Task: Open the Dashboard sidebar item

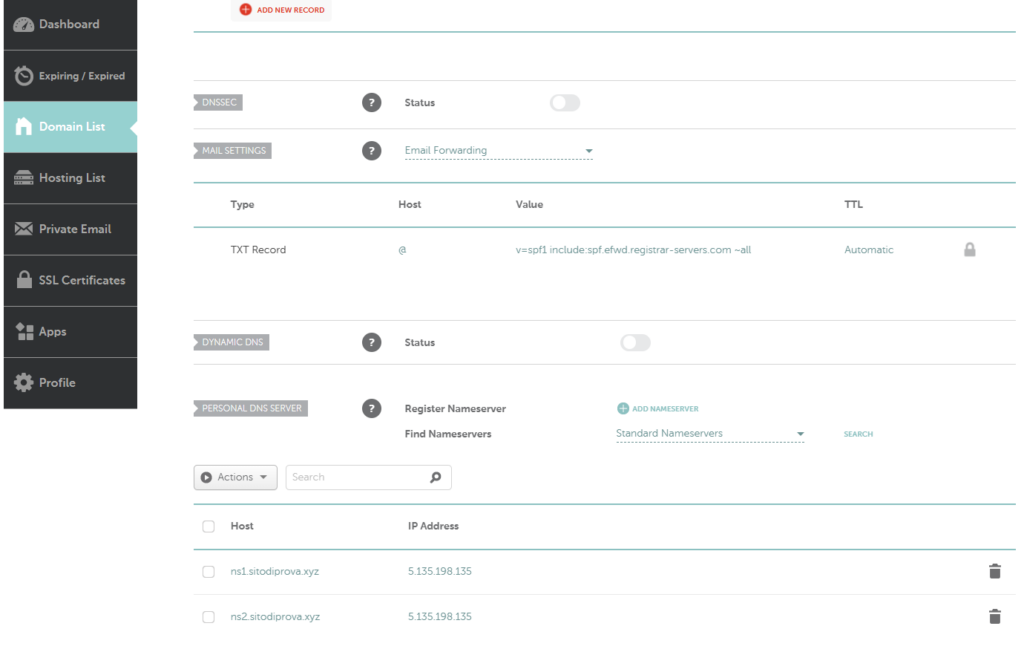Action: click(70, 25)
